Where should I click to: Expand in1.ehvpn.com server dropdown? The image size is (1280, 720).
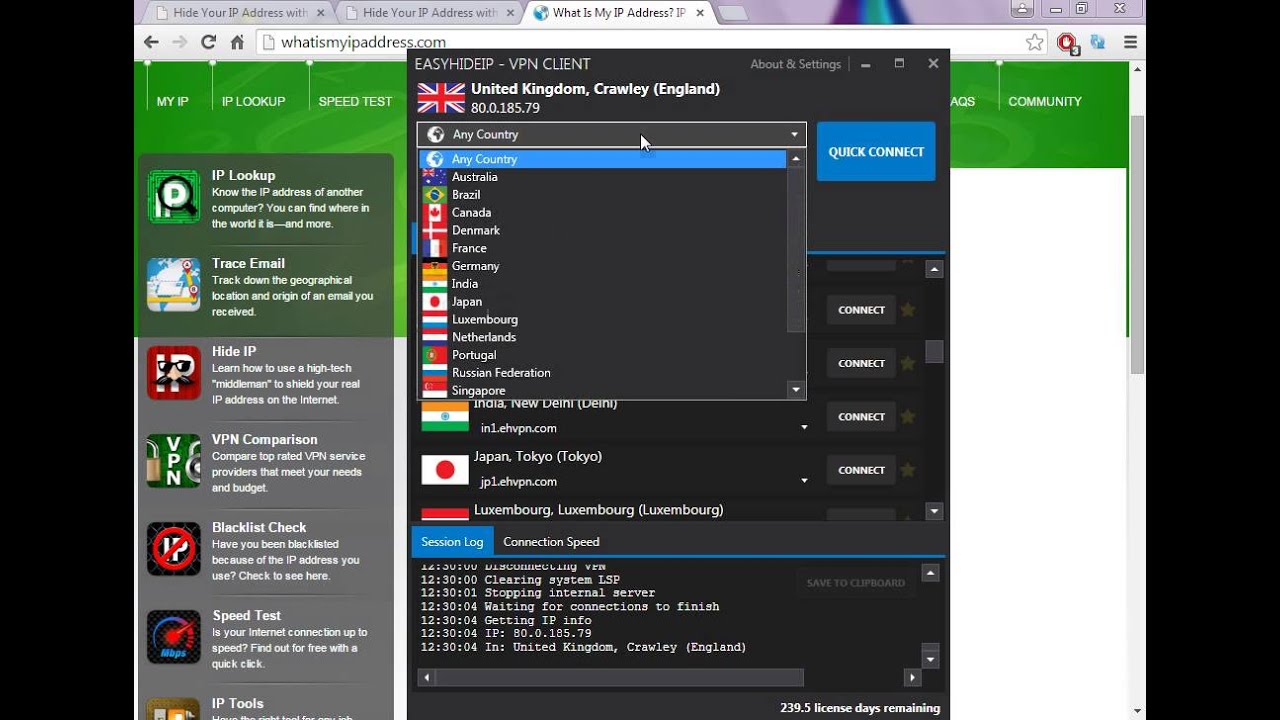point(804,428)
